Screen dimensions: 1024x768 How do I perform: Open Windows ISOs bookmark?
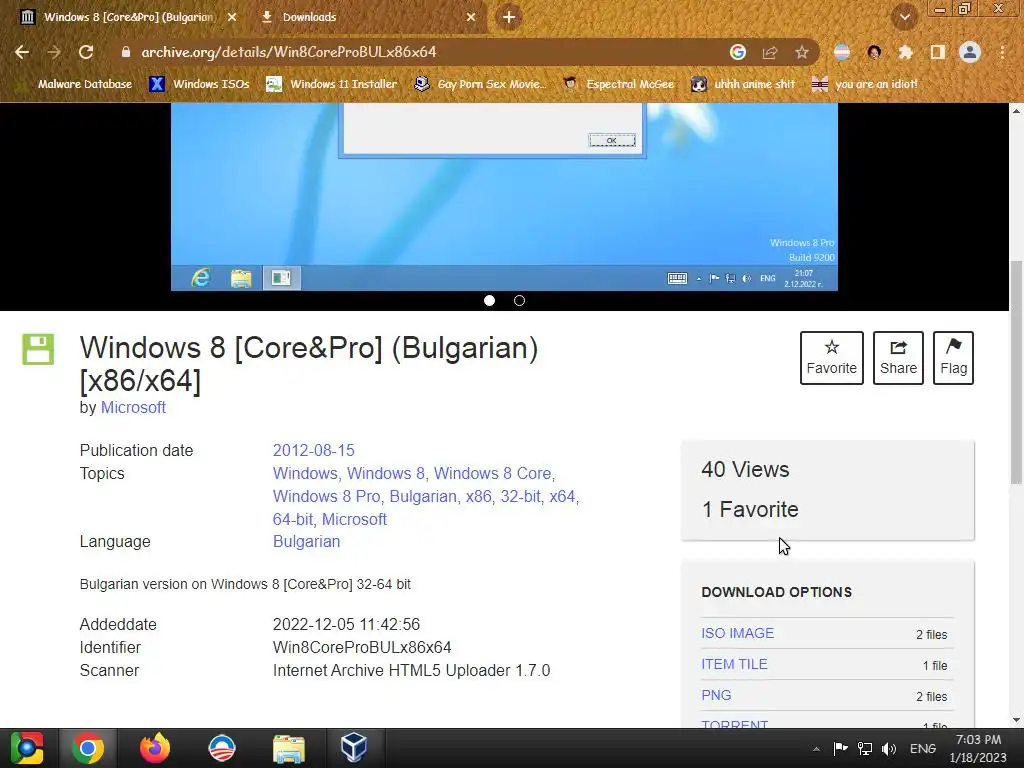point(200,84)
